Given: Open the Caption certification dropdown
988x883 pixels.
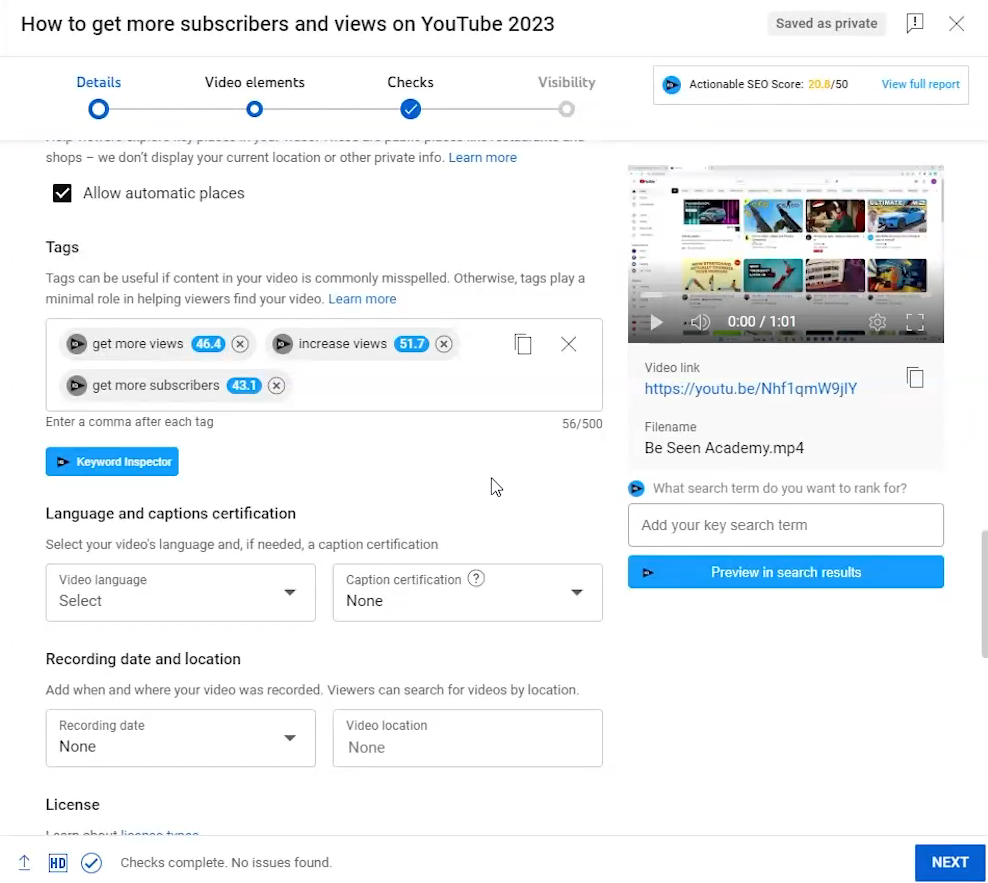Looking at the screenshot, I should coord(467,592).
